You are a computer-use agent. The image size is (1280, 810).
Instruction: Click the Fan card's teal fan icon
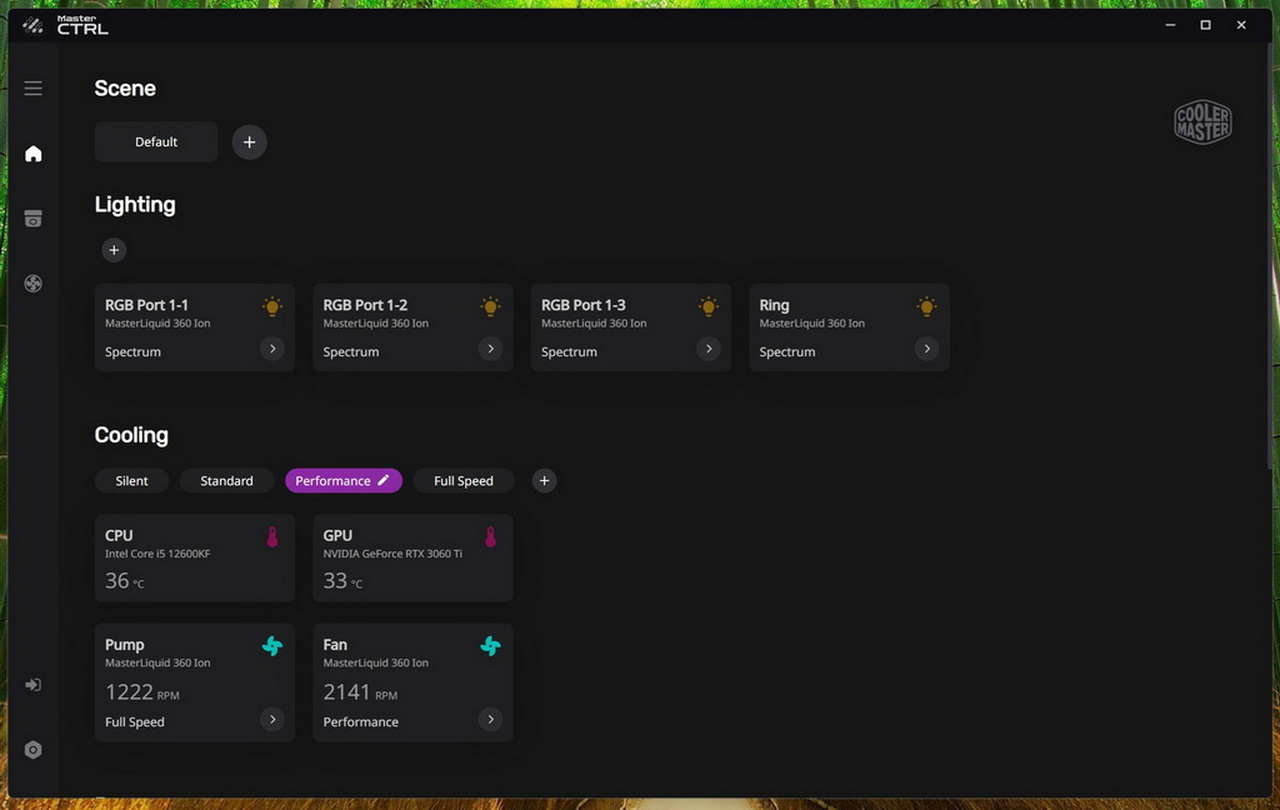490,646
